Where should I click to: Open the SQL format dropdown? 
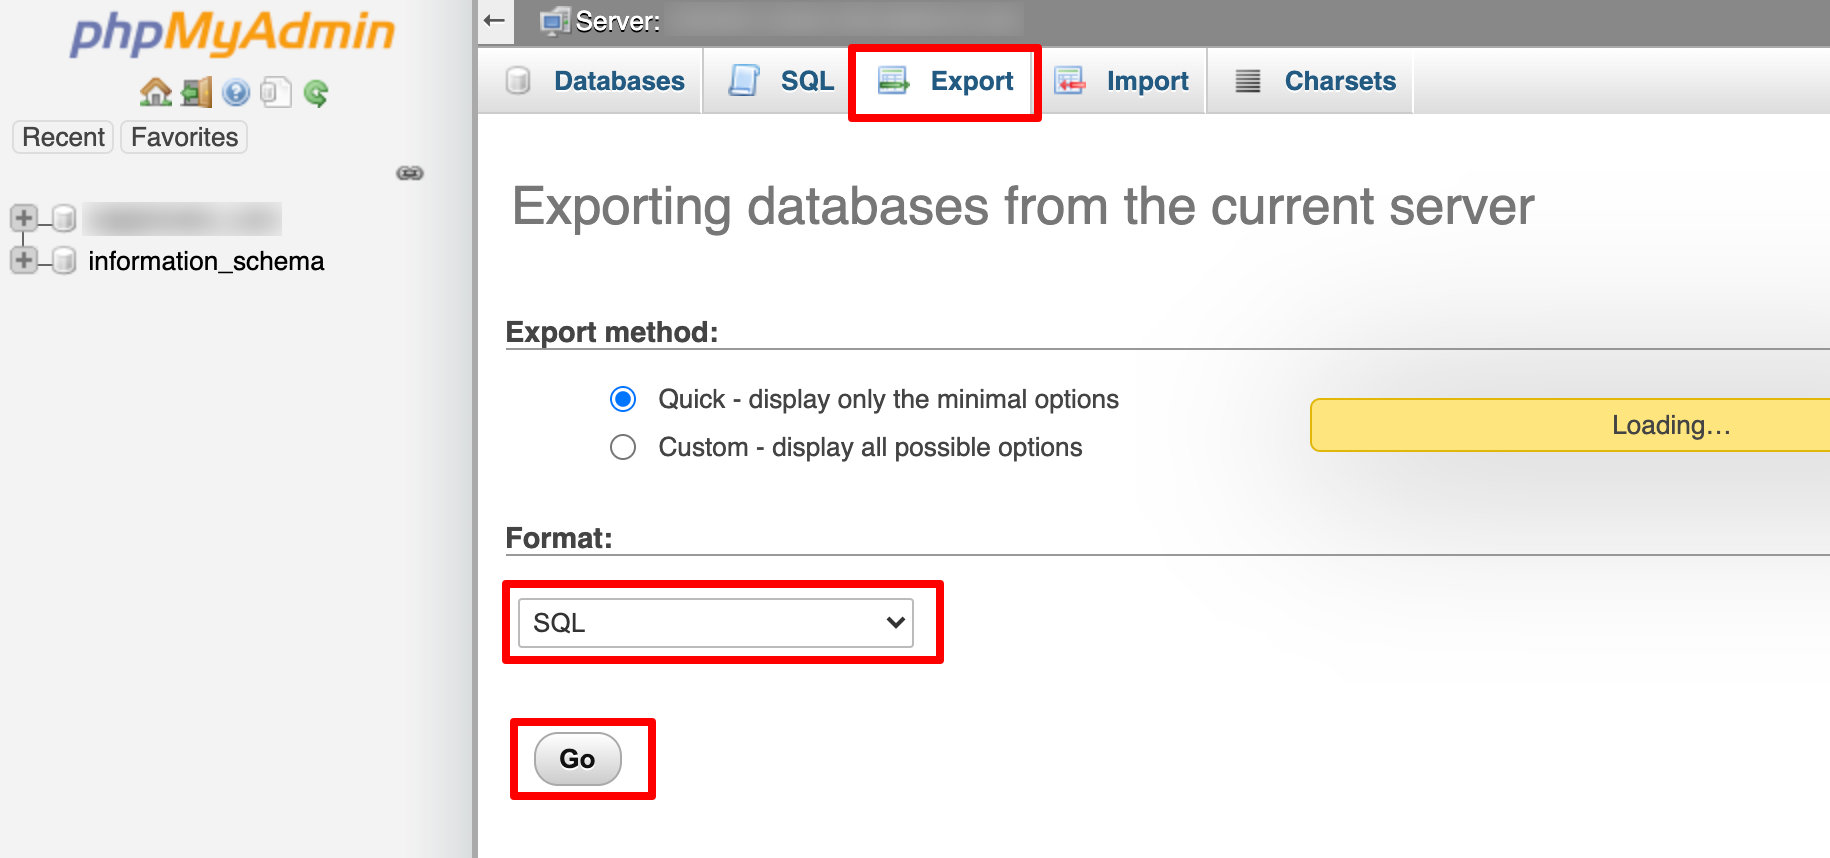point(715,623)
